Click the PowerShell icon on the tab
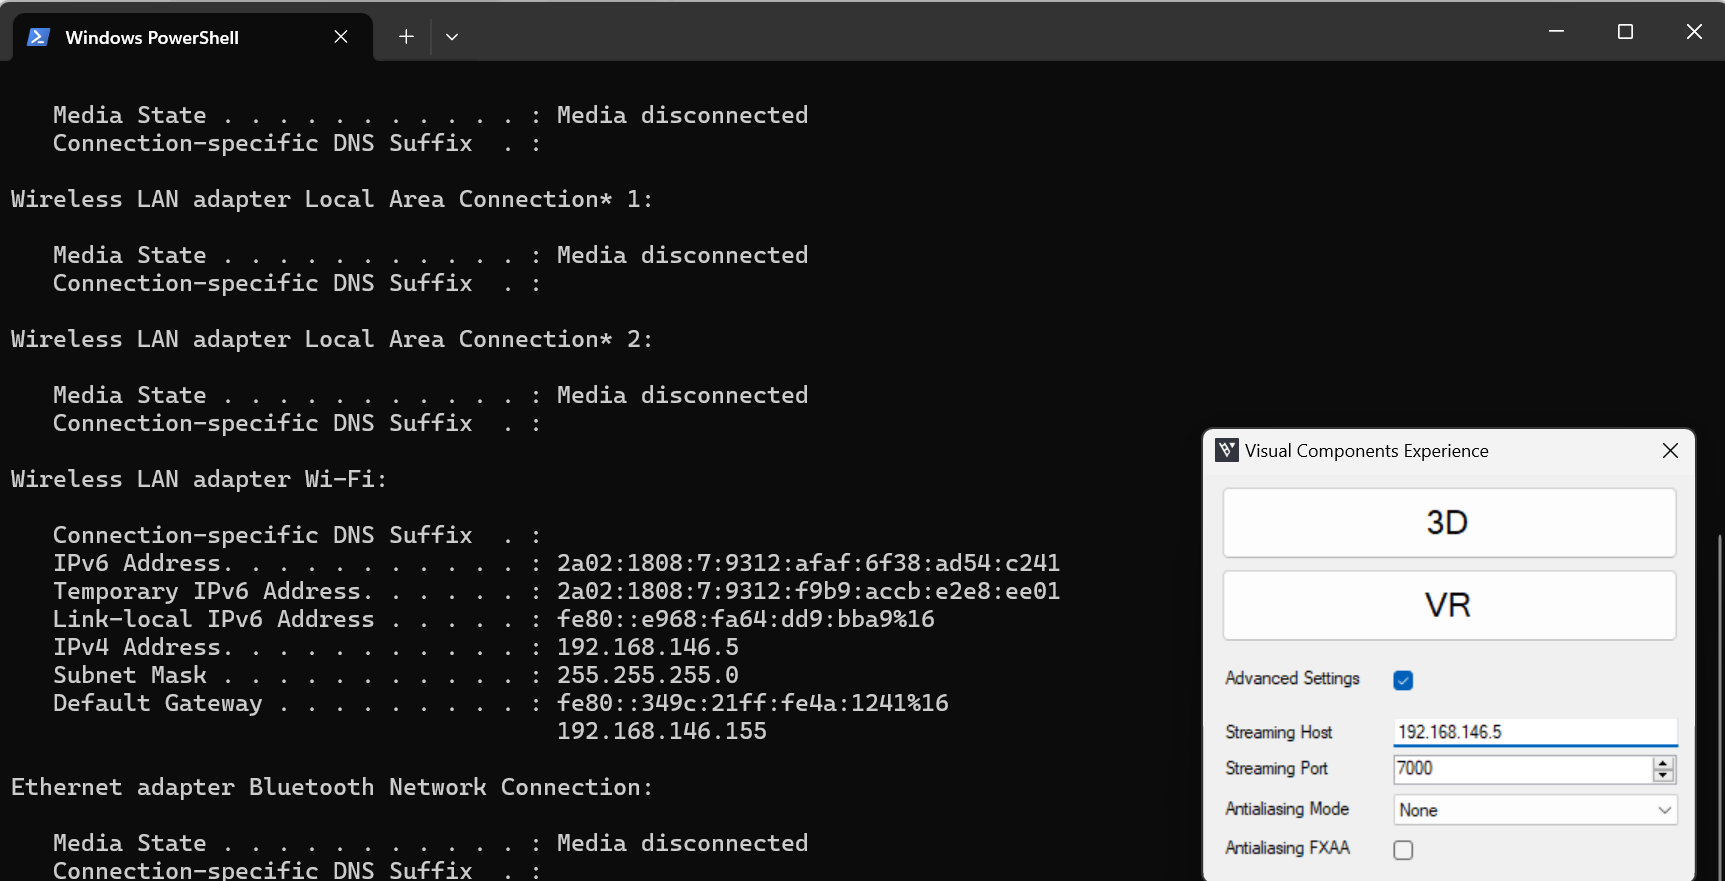The width and height of the screenshot is (1725, 881). [x=38, y=37]
